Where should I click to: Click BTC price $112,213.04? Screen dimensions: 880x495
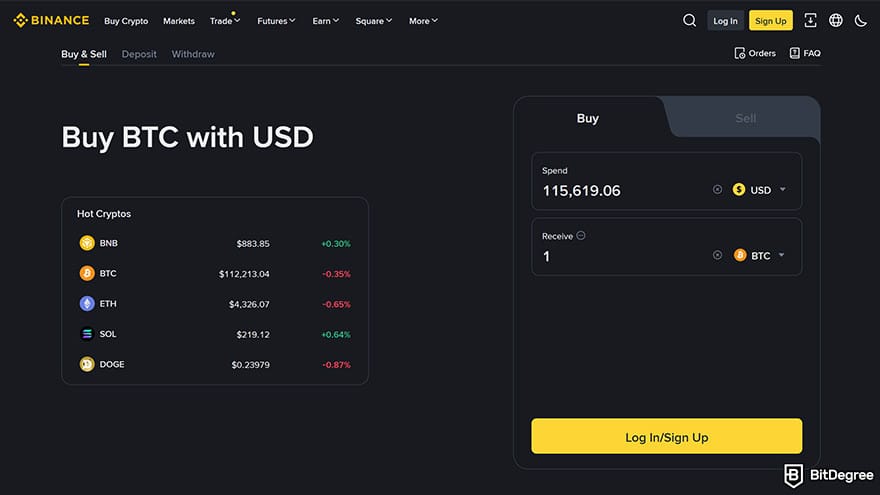click(244, 274)
